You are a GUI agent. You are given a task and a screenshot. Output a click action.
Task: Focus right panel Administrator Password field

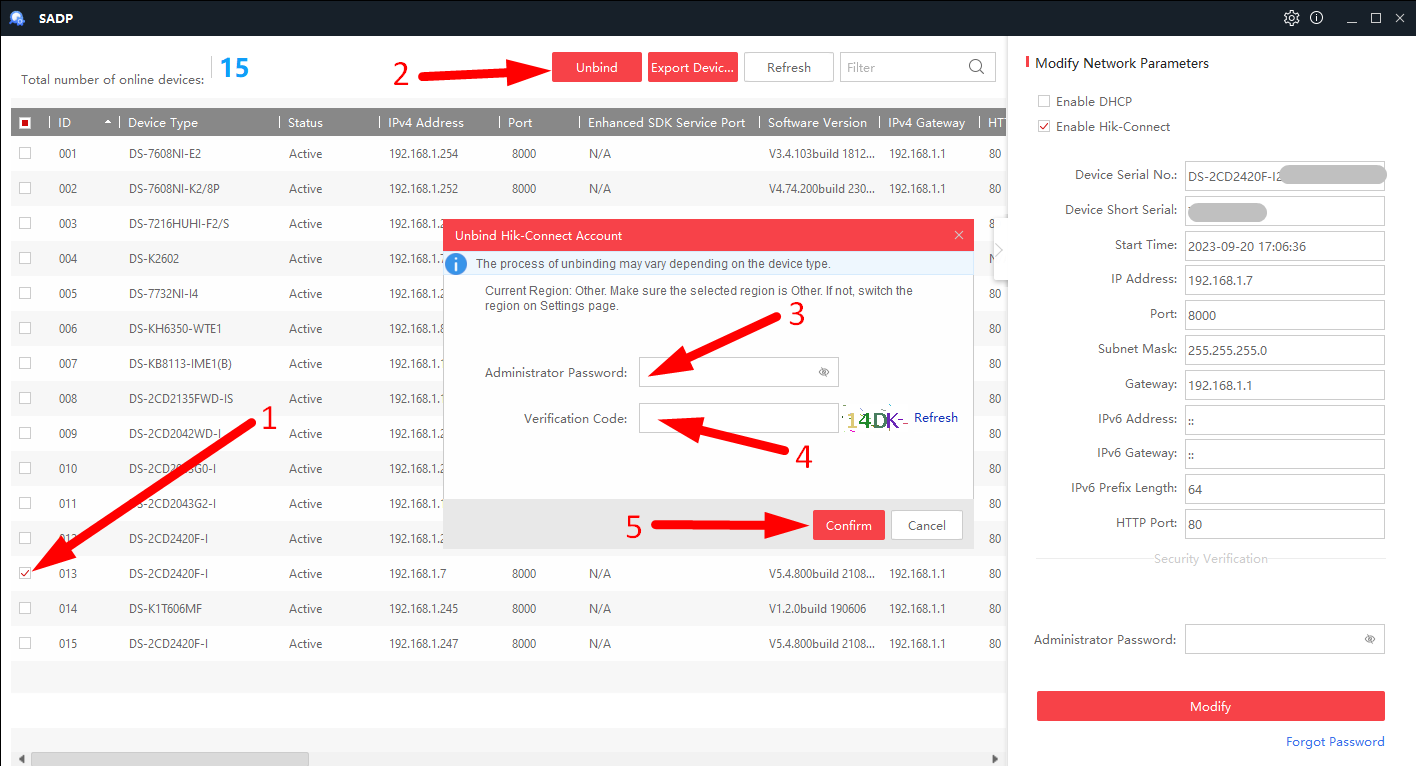pyautogui.click(x=1285, y=639)
